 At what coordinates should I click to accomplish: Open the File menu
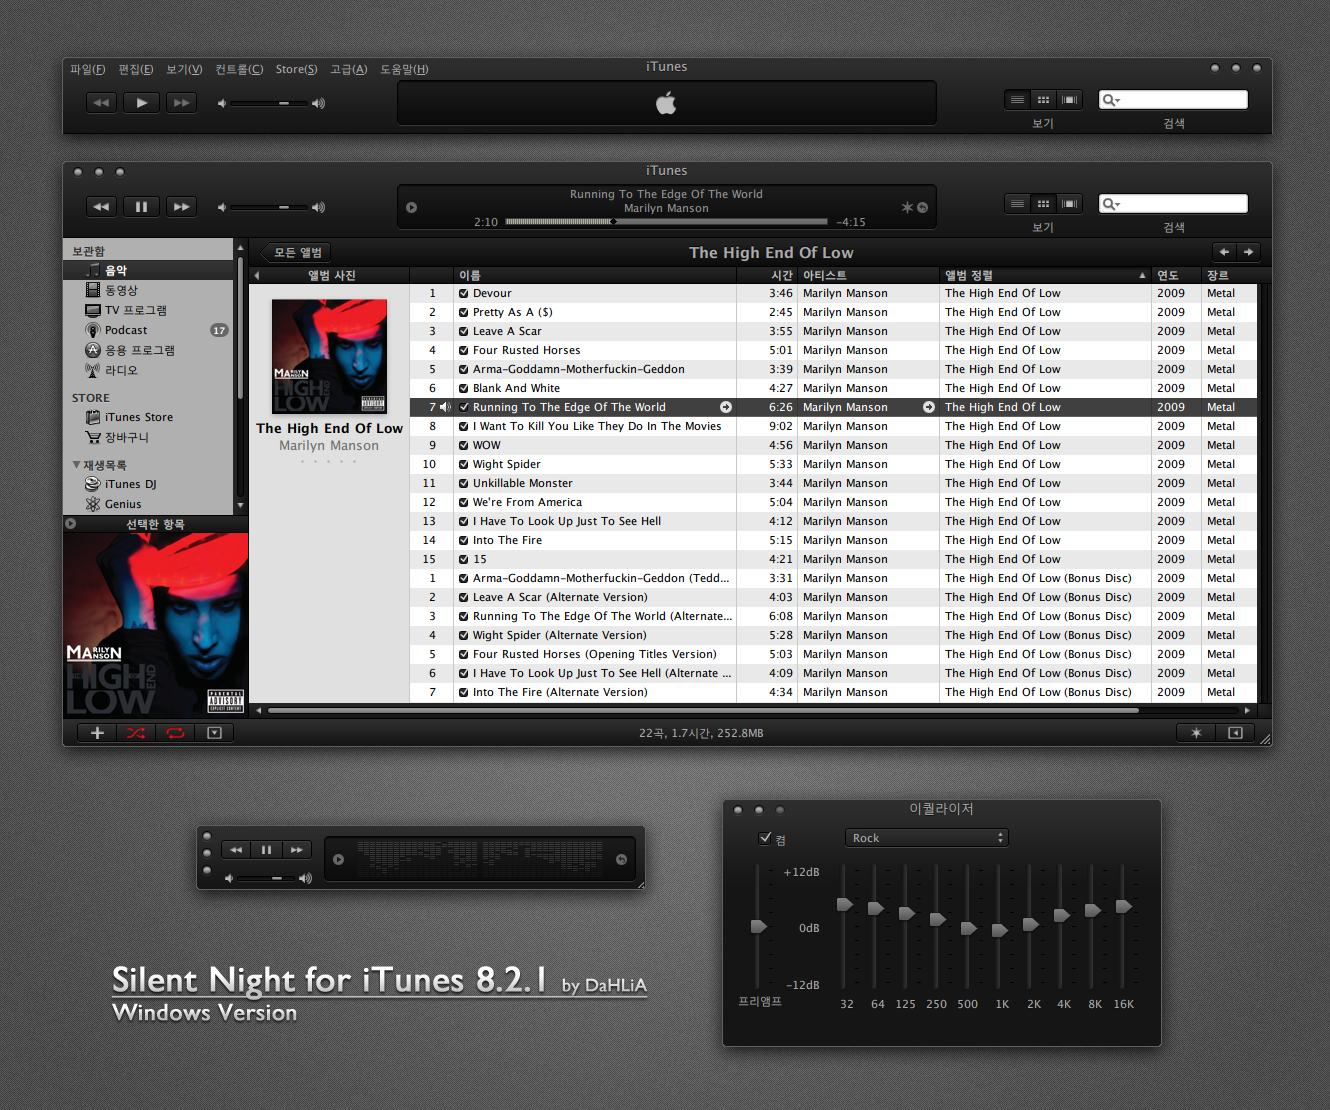pyautogui.click(x=88, y=69)
